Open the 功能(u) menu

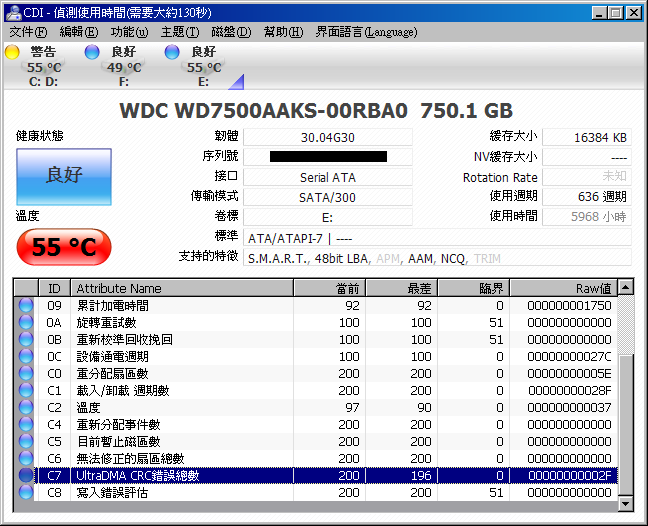(129, 32)
